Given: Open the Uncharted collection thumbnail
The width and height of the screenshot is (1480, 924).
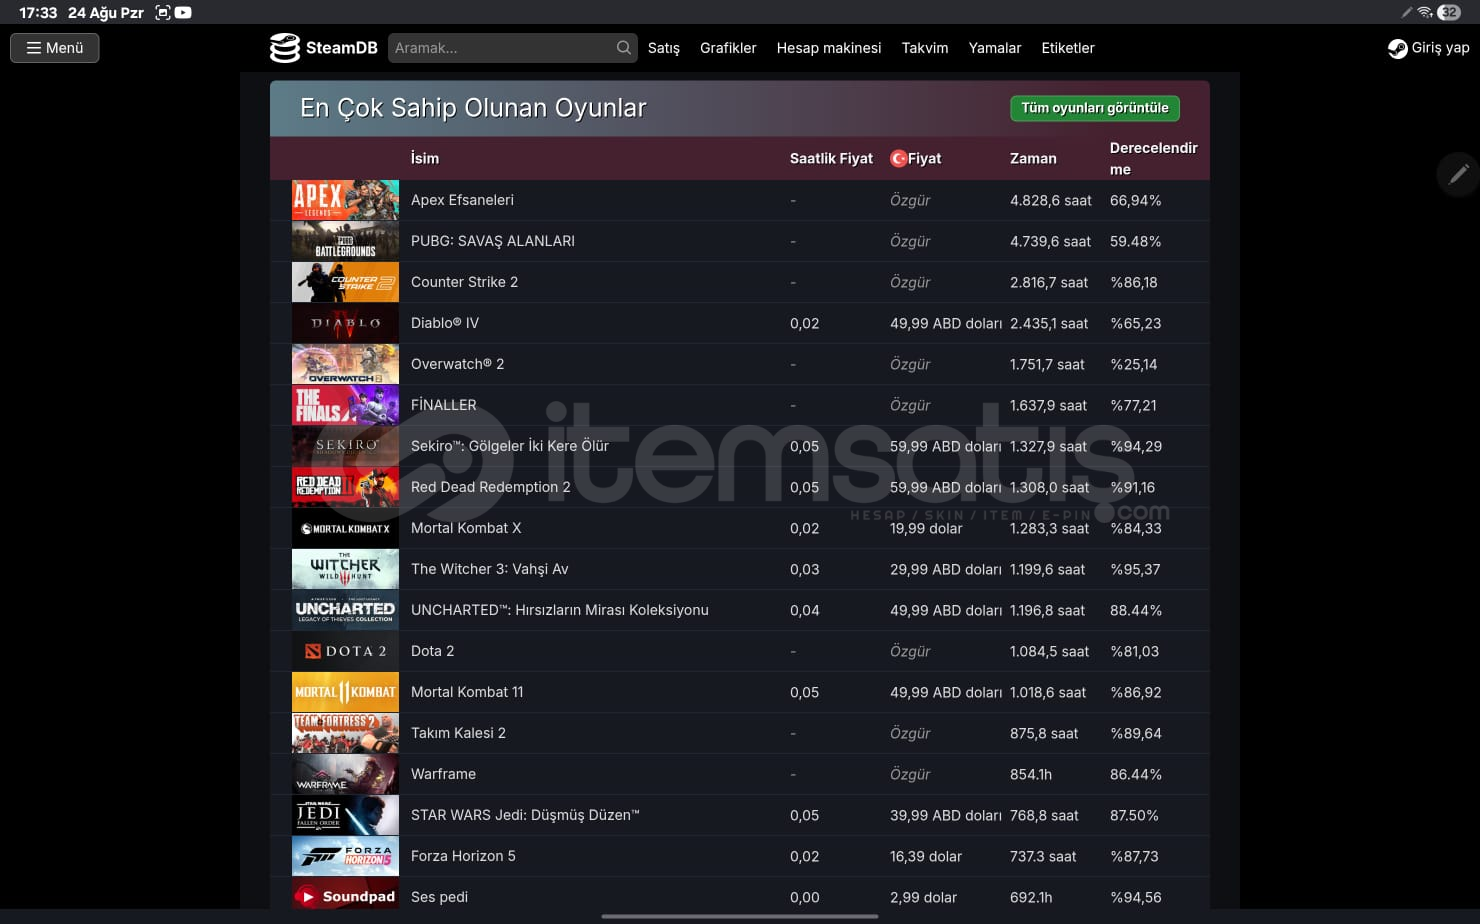Looking at the screenshot, I should pyautogui.click(x=345, y=610).
